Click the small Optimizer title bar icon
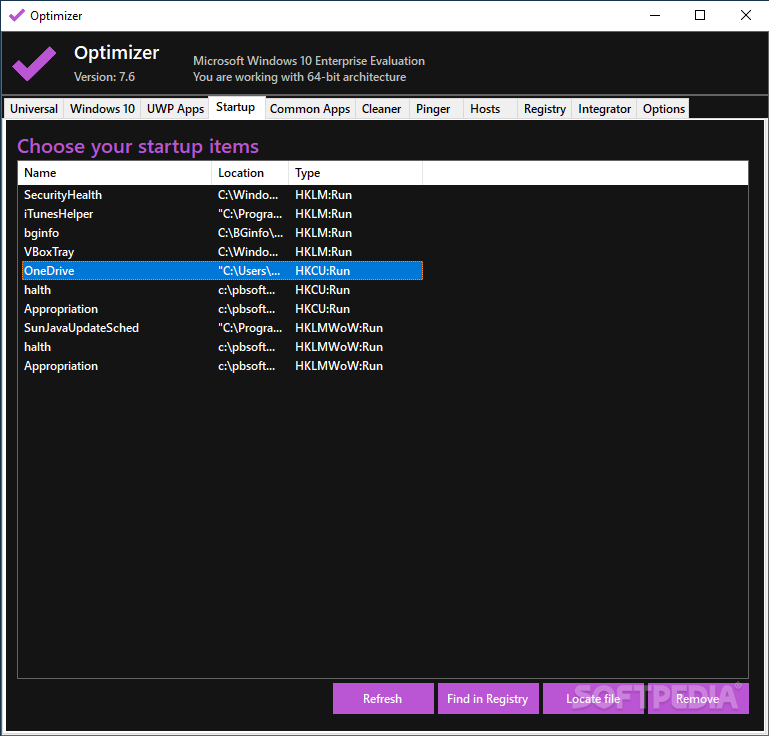The image size is (769, 736). coord(17,15)
